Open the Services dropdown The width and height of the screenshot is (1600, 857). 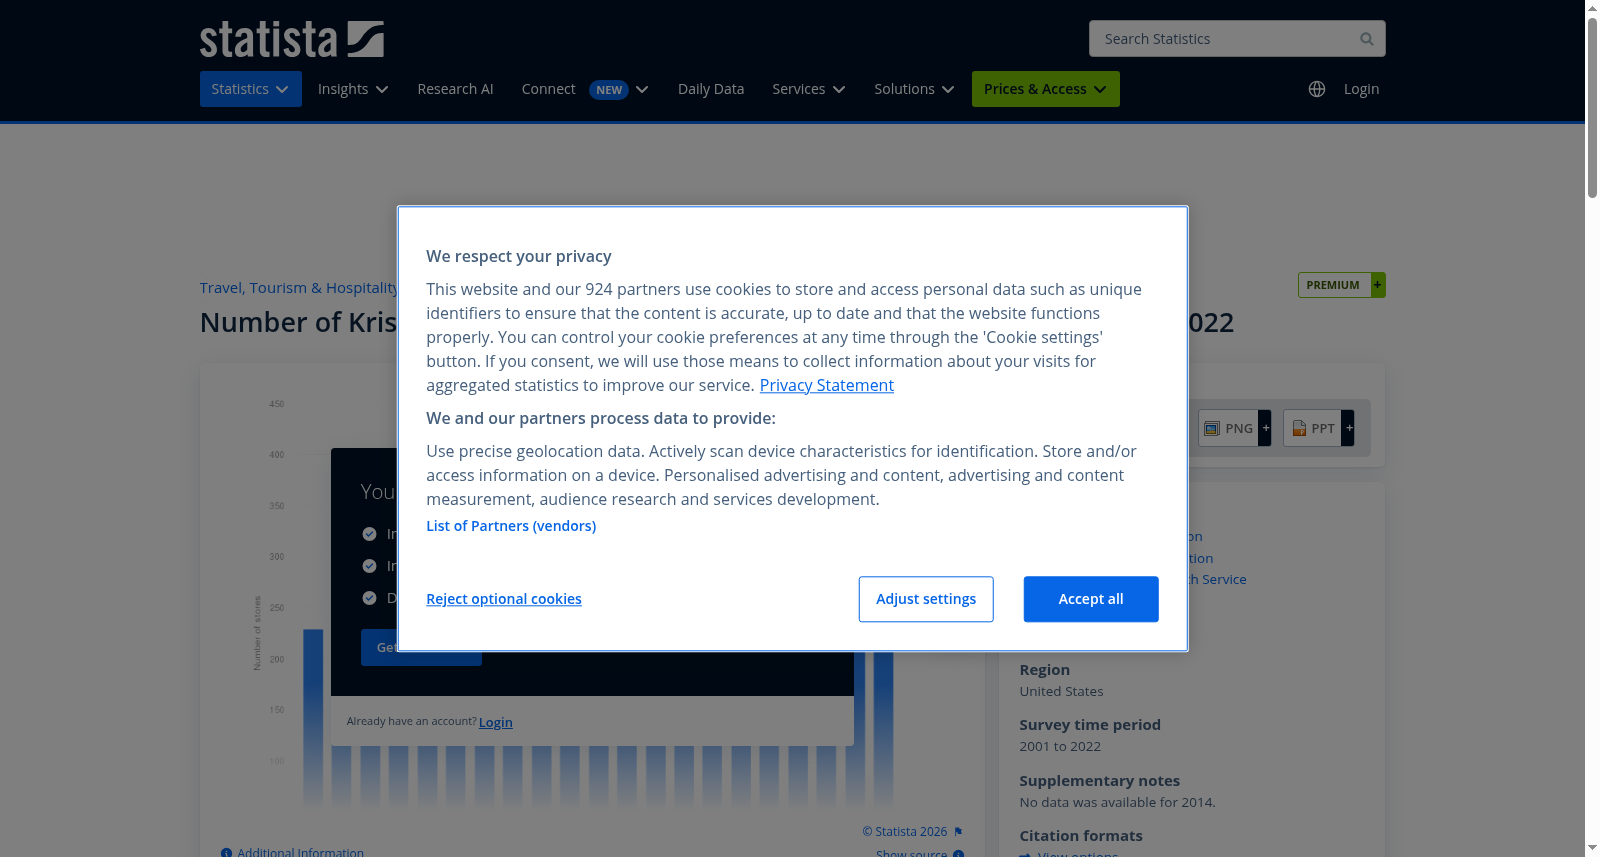[x=809, y=89]
